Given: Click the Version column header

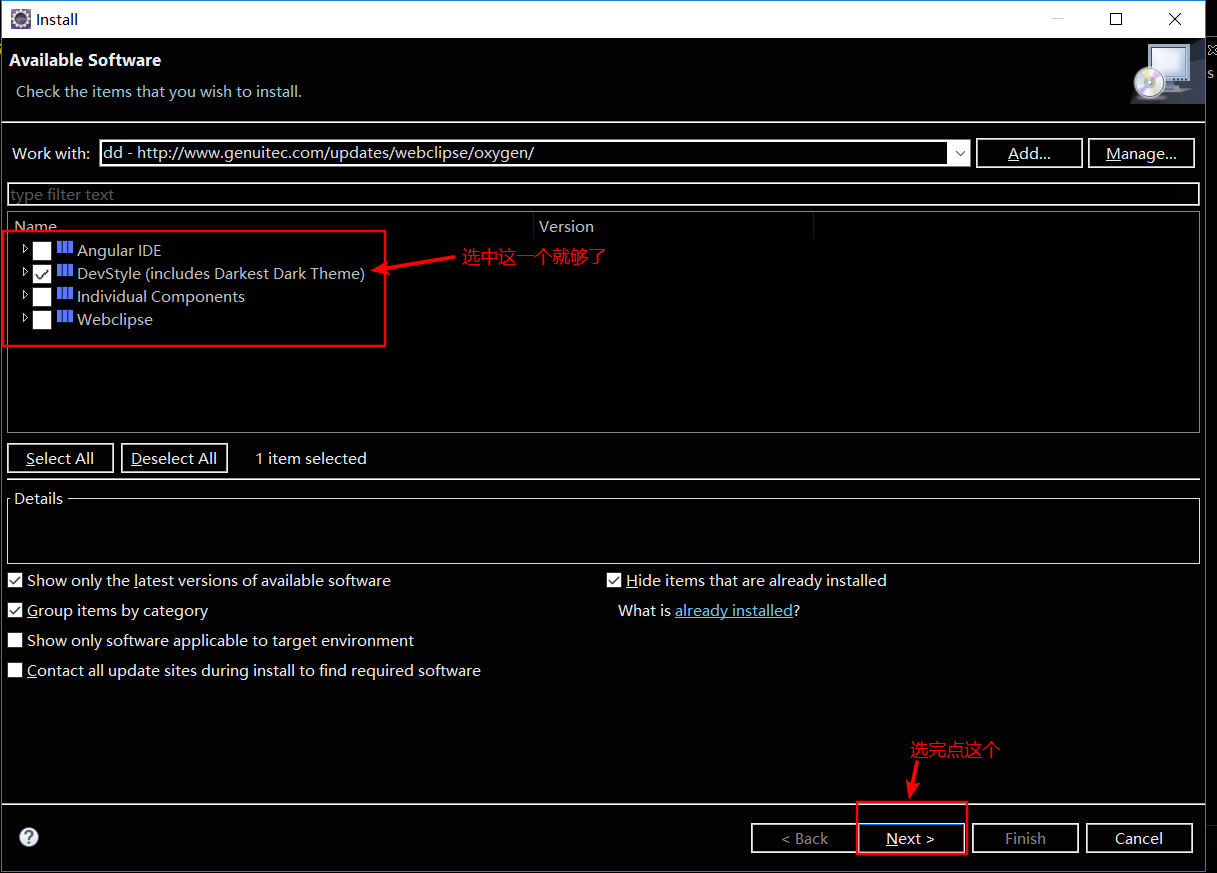Looking at the screenshot, I should pyautogui.click(x=674, y=226).
